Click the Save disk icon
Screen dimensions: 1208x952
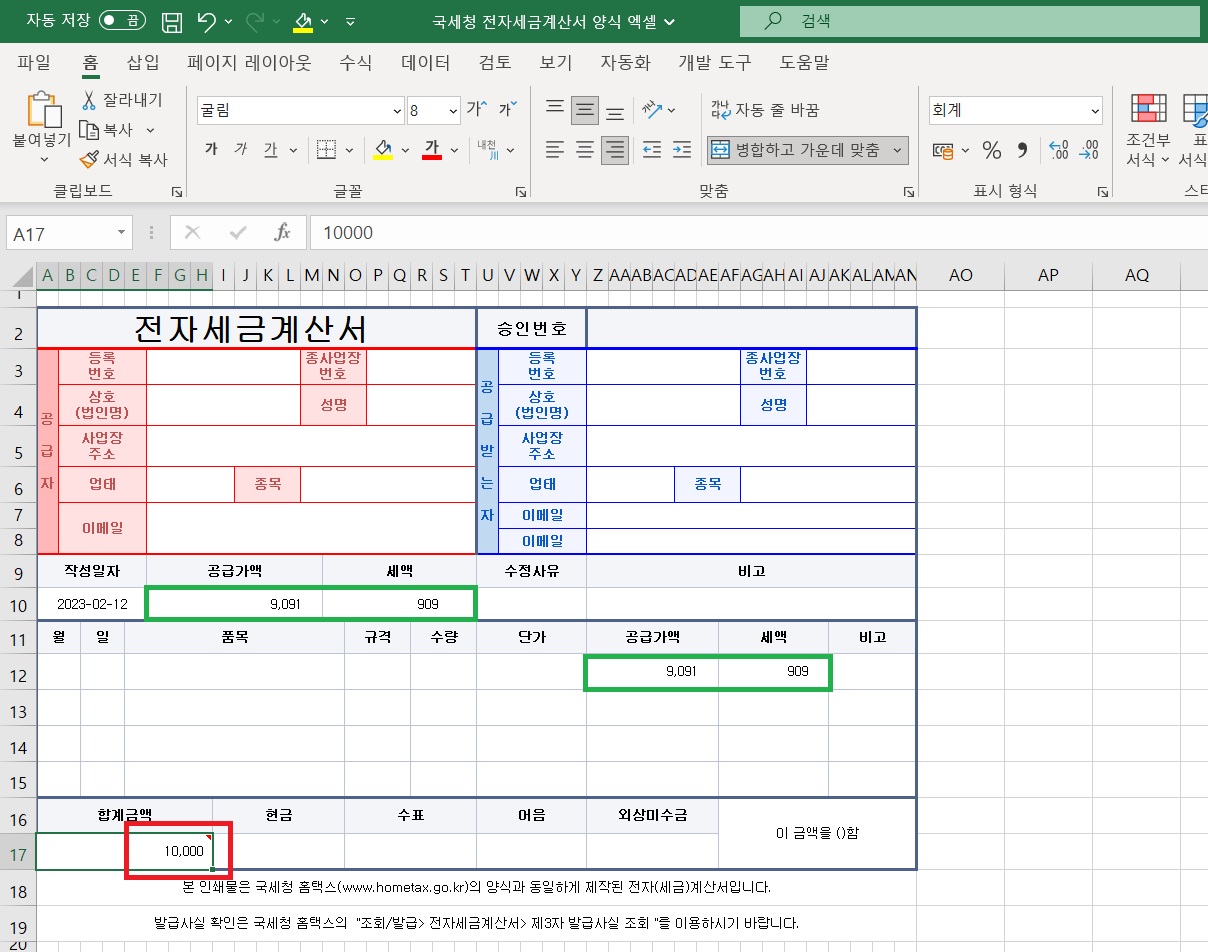click(x=172, y=21)
